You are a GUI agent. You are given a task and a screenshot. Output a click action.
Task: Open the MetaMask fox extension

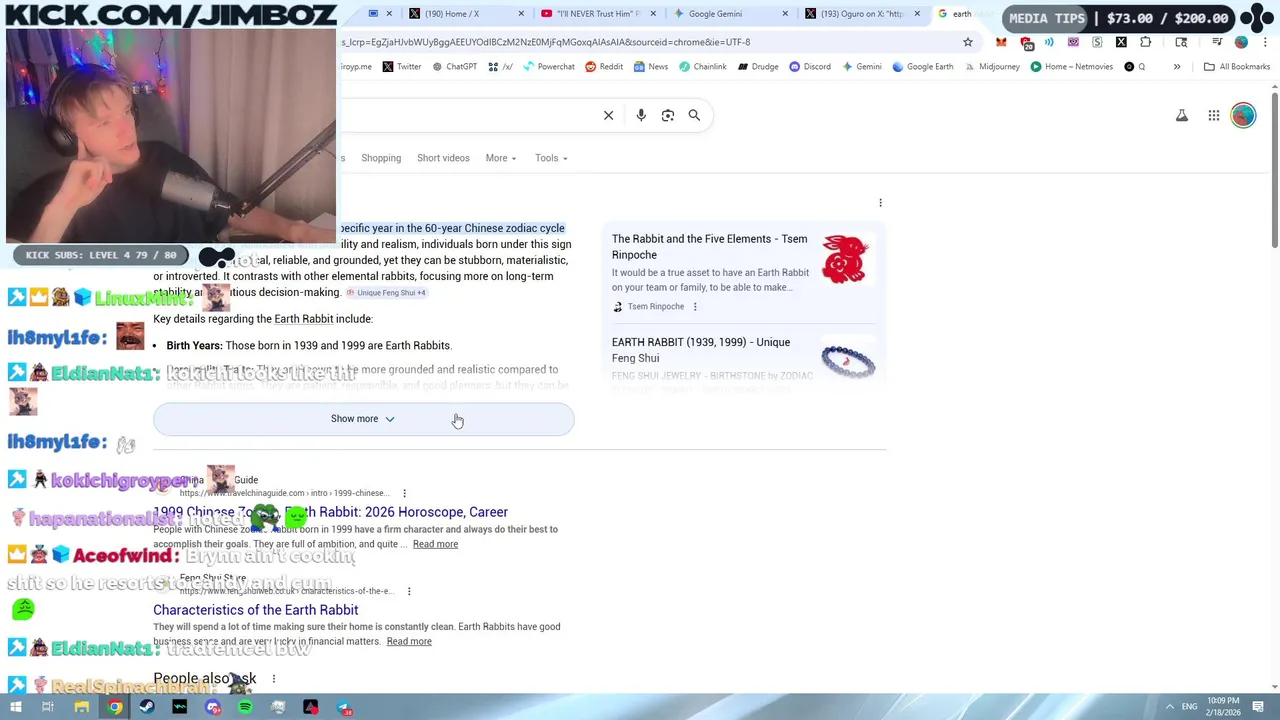click(x=1001, y=42)
